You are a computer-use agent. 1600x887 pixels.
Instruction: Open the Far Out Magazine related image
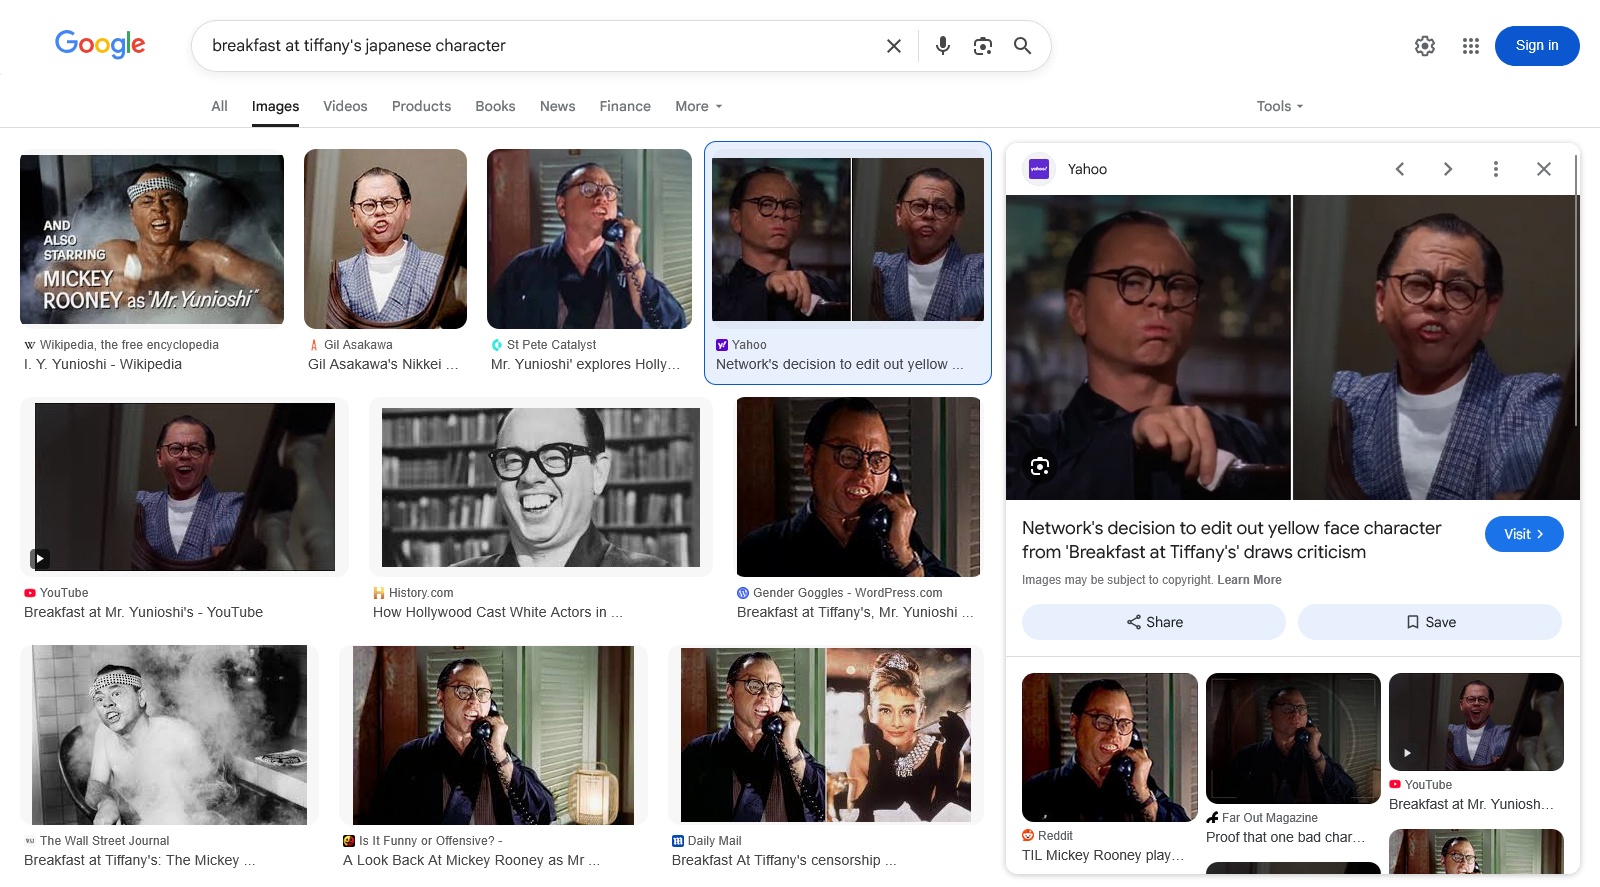click(x=1293, y=738)
